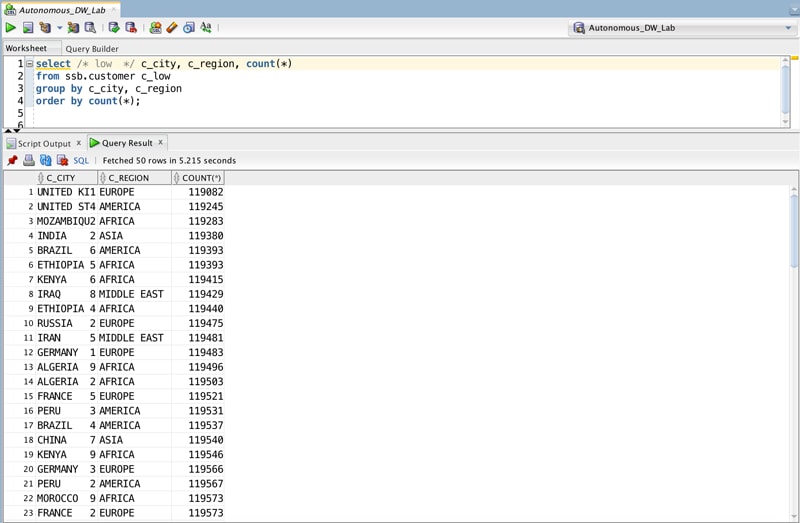The width and height of the screenshot is (800, 523).
Task: Select the RUSSIA 2 city cell
Action: 66,323
